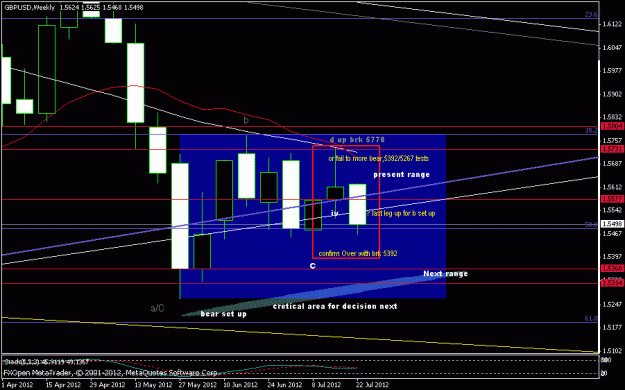Click the '13 May 2012' date label
This screenshot has height=390, width=625.
[153, 385]
